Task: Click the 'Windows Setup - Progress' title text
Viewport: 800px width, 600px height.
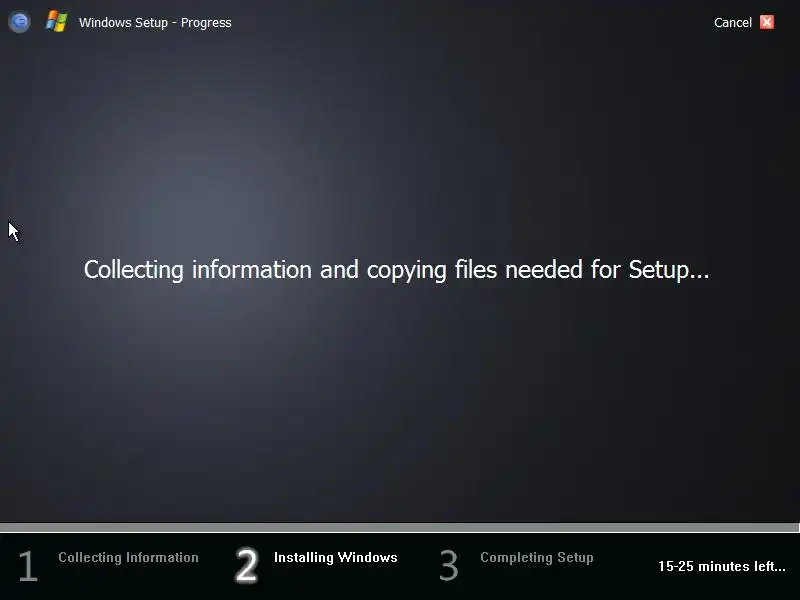Action: click(155, 22)
